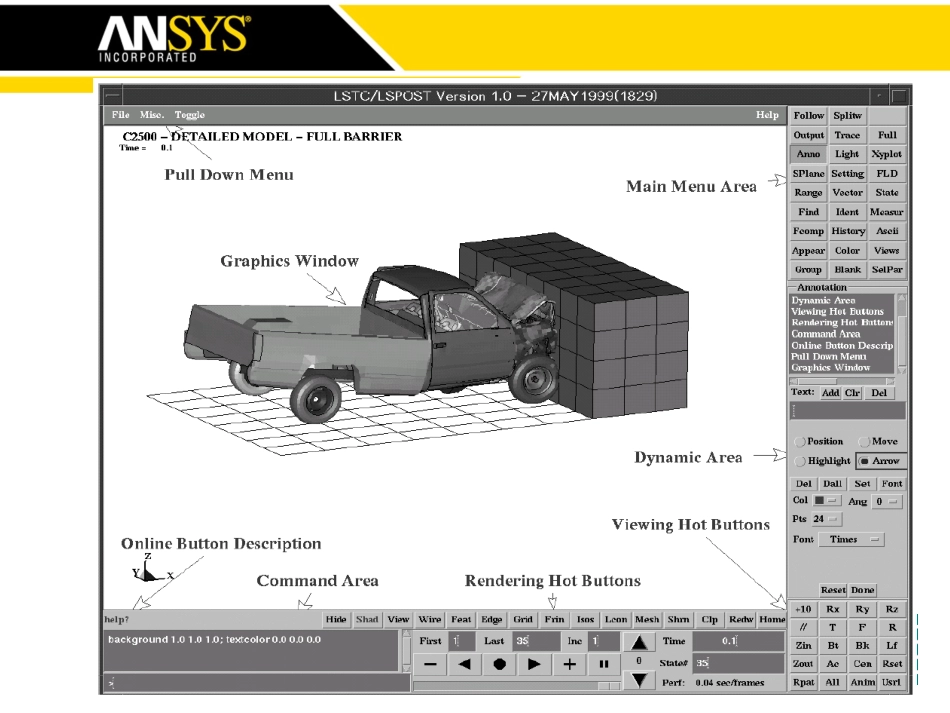Play the animation in reverse
Screen dimensions: 950x713
click(x=465, y=664)
